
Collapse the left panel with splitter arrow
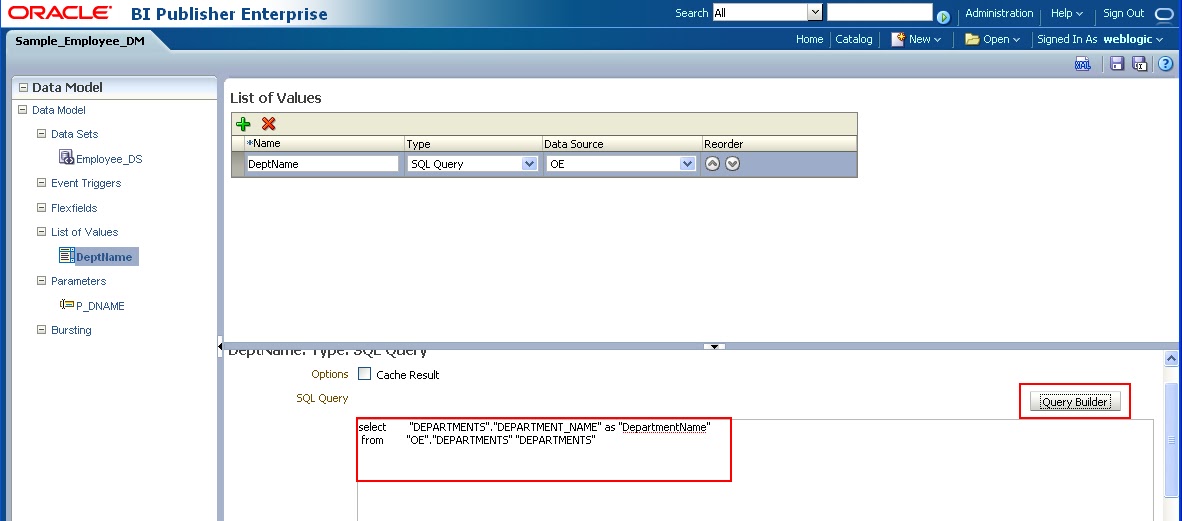click(220, 348)
